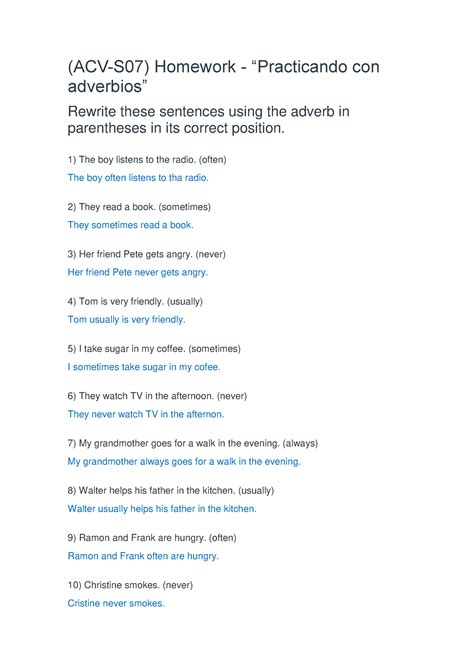
Task: Click answer "Tom usually is very friendly"
Action: (x=127, y=320)
